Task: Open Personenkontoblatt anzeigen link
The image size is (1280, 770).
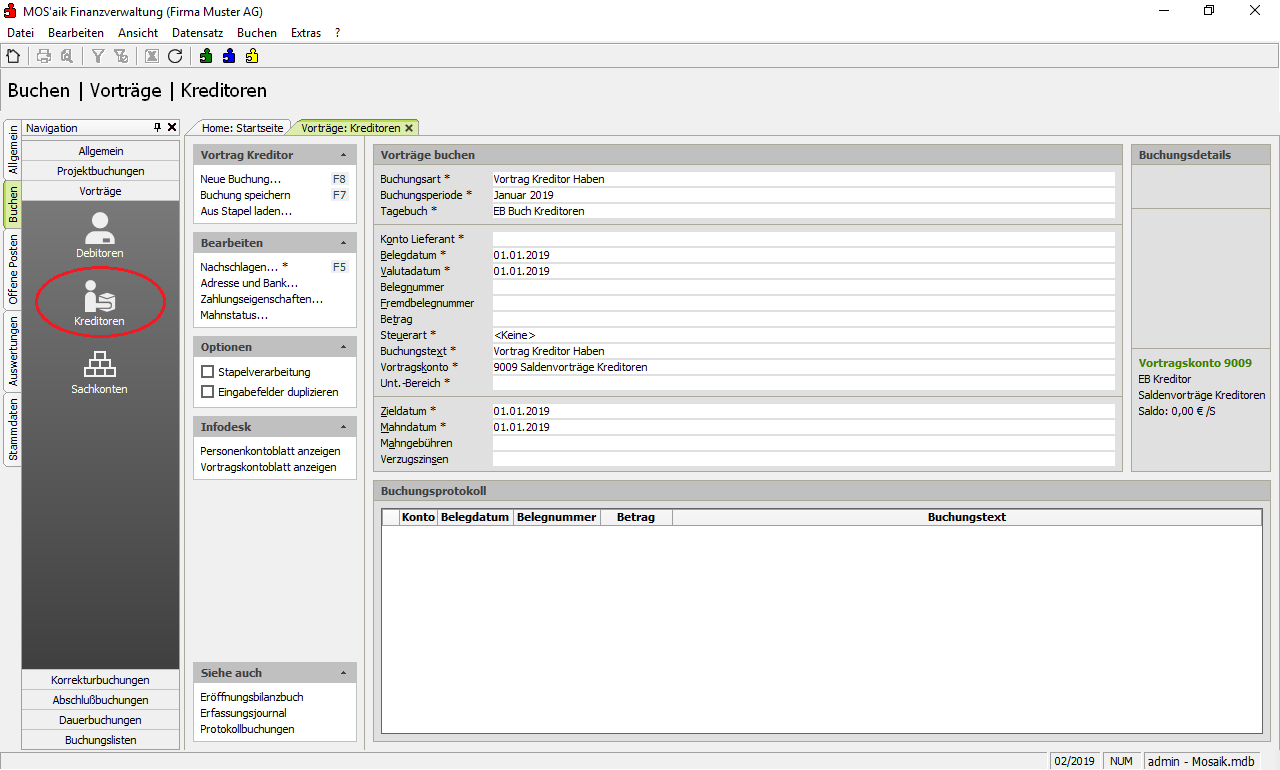Action: (x=270, y=451)
